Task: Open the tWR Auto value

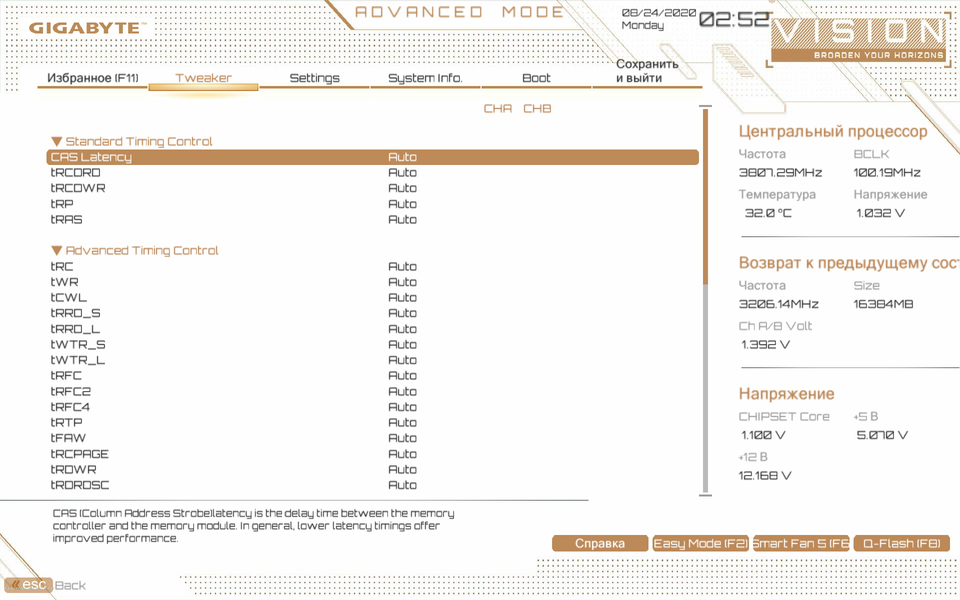Action: 402,282
